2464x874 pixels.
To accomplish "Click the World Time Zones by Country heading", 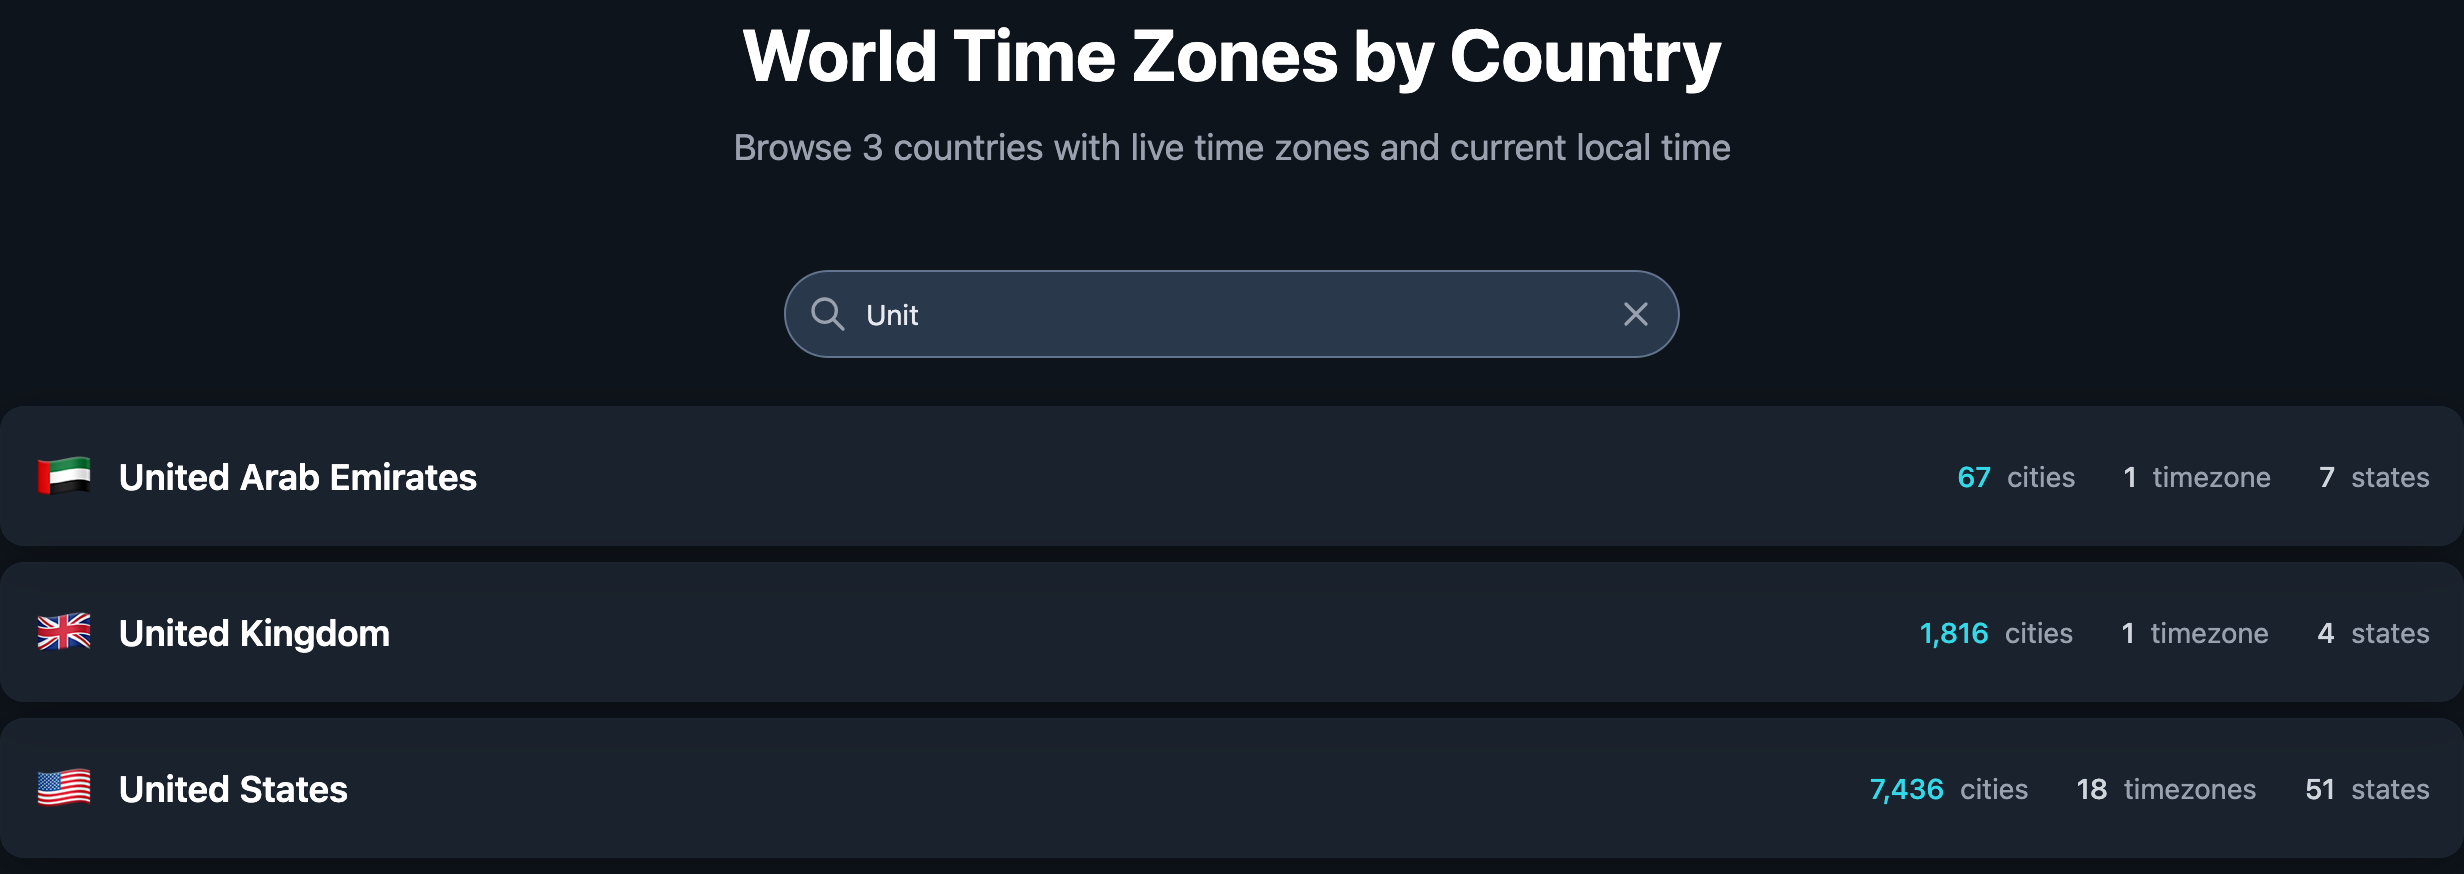I will [x=1231, y=57].
